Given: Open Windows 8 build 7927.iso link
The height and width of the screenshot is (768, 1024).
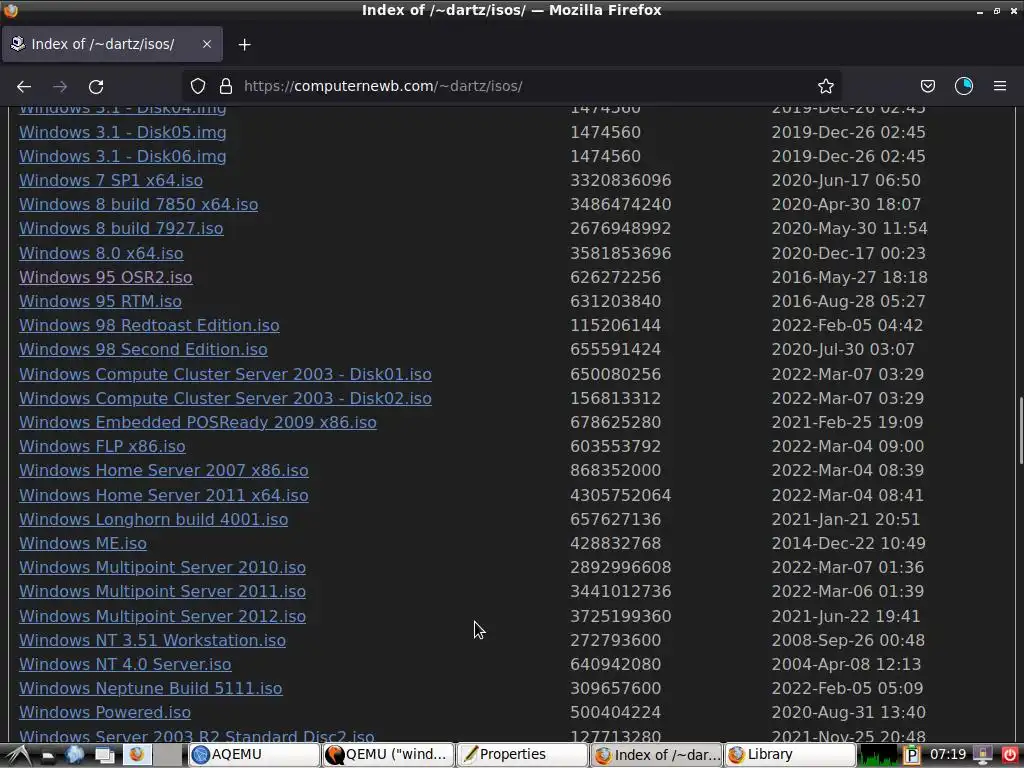Looking at the screenshot, I should coord(121,229).
